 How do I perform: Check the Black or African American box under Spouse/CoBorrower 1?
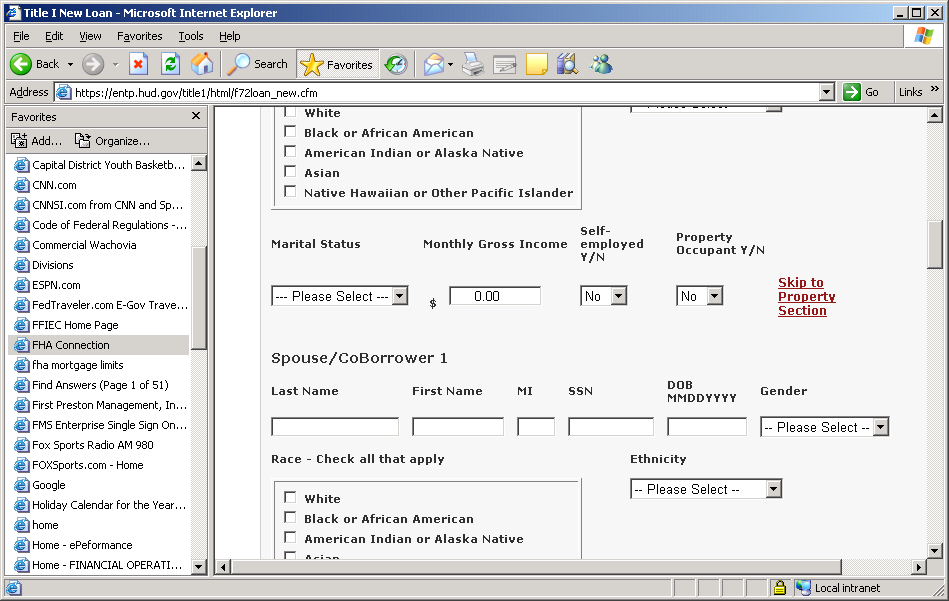point(290,518)
